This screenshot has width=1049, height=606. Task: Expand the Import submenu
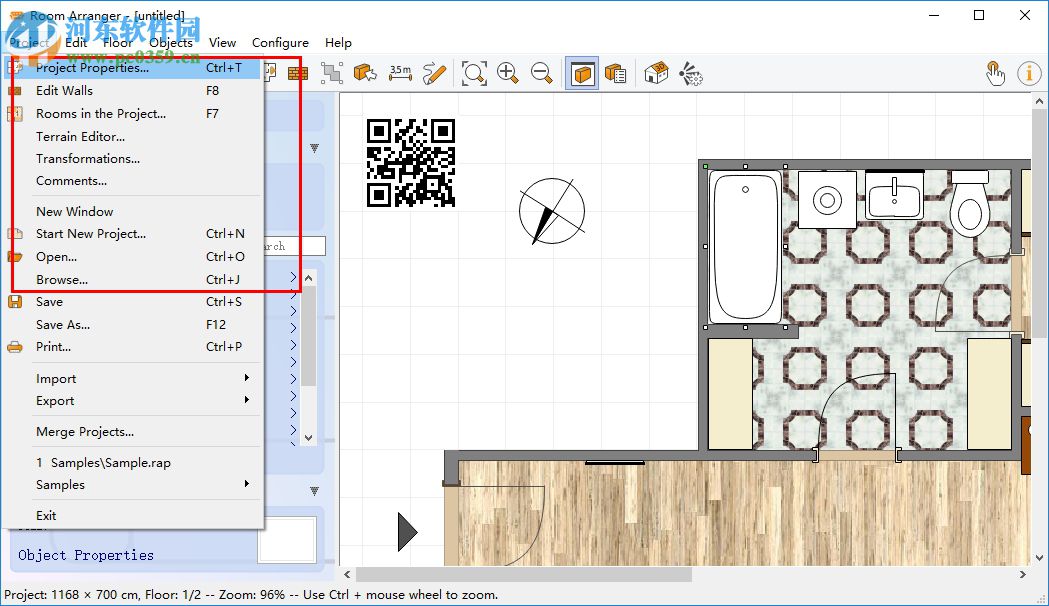(140, 378)
